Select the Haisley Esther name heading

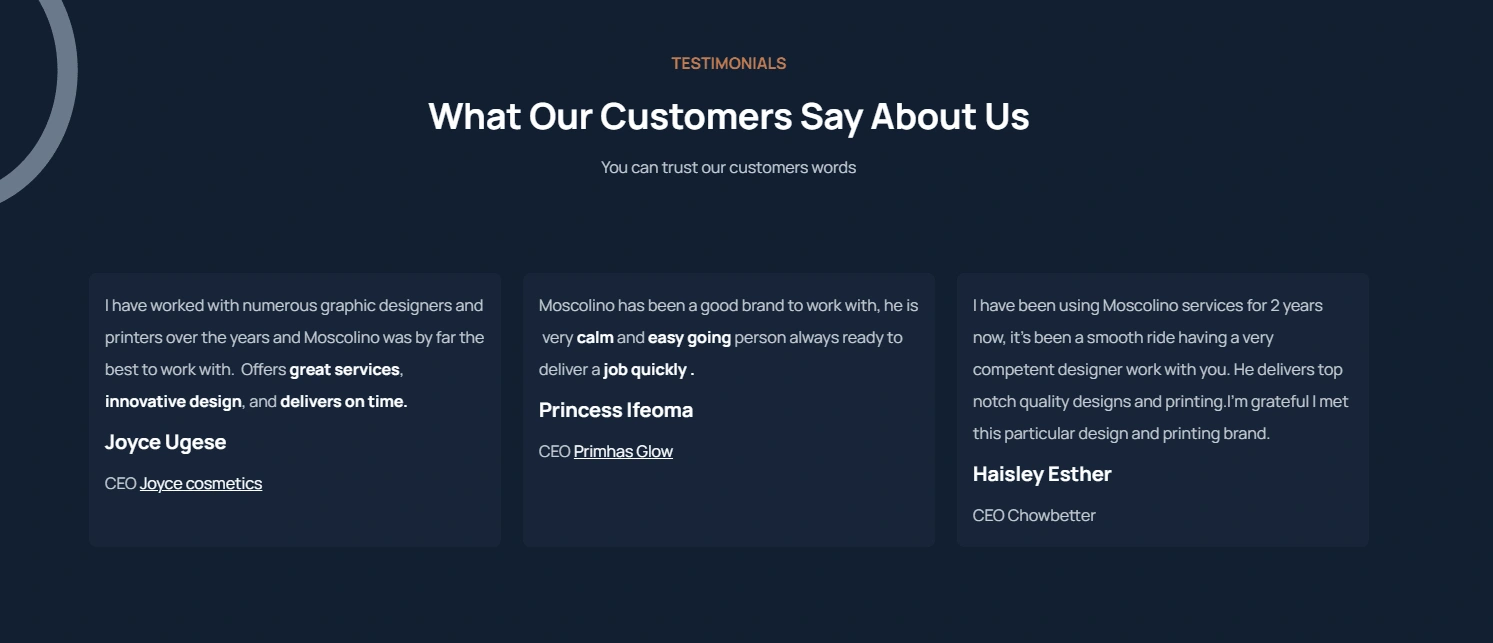click(x=1042, y=474)
